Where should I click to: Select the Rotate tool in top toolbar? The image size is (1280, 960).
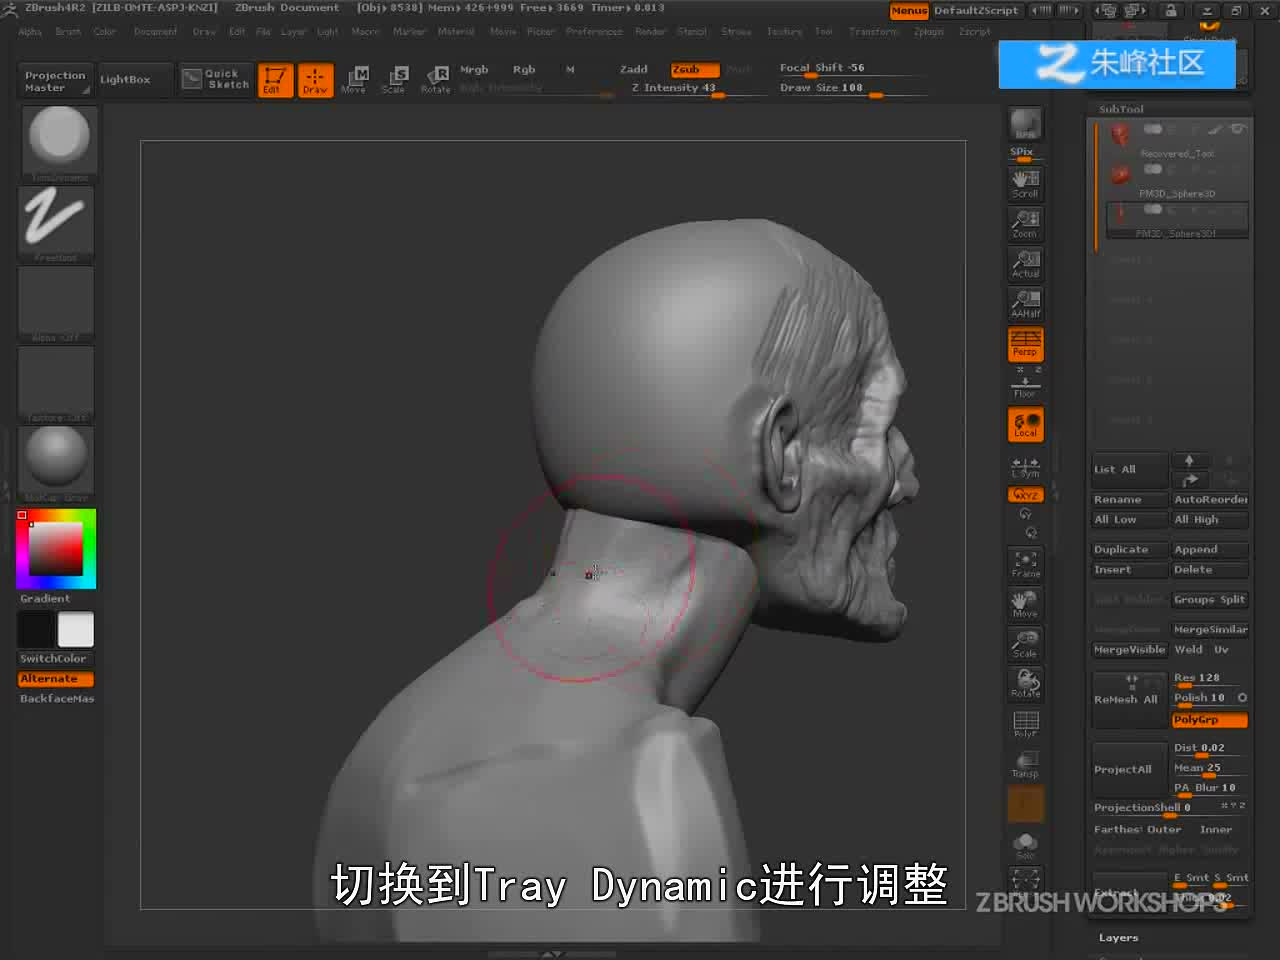(435, 79)
